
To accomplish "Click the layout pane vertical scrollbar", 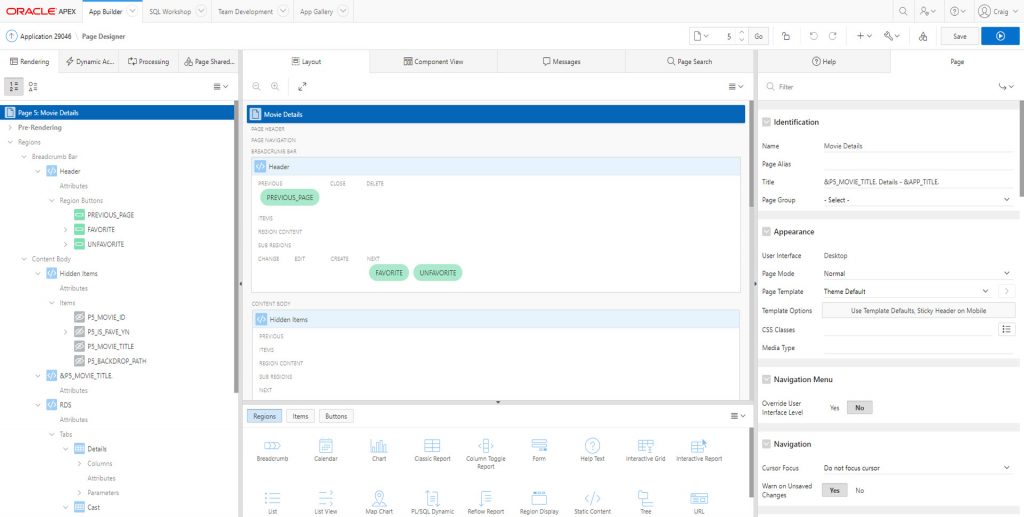I will pyautogui.click(x=750, y=154).
